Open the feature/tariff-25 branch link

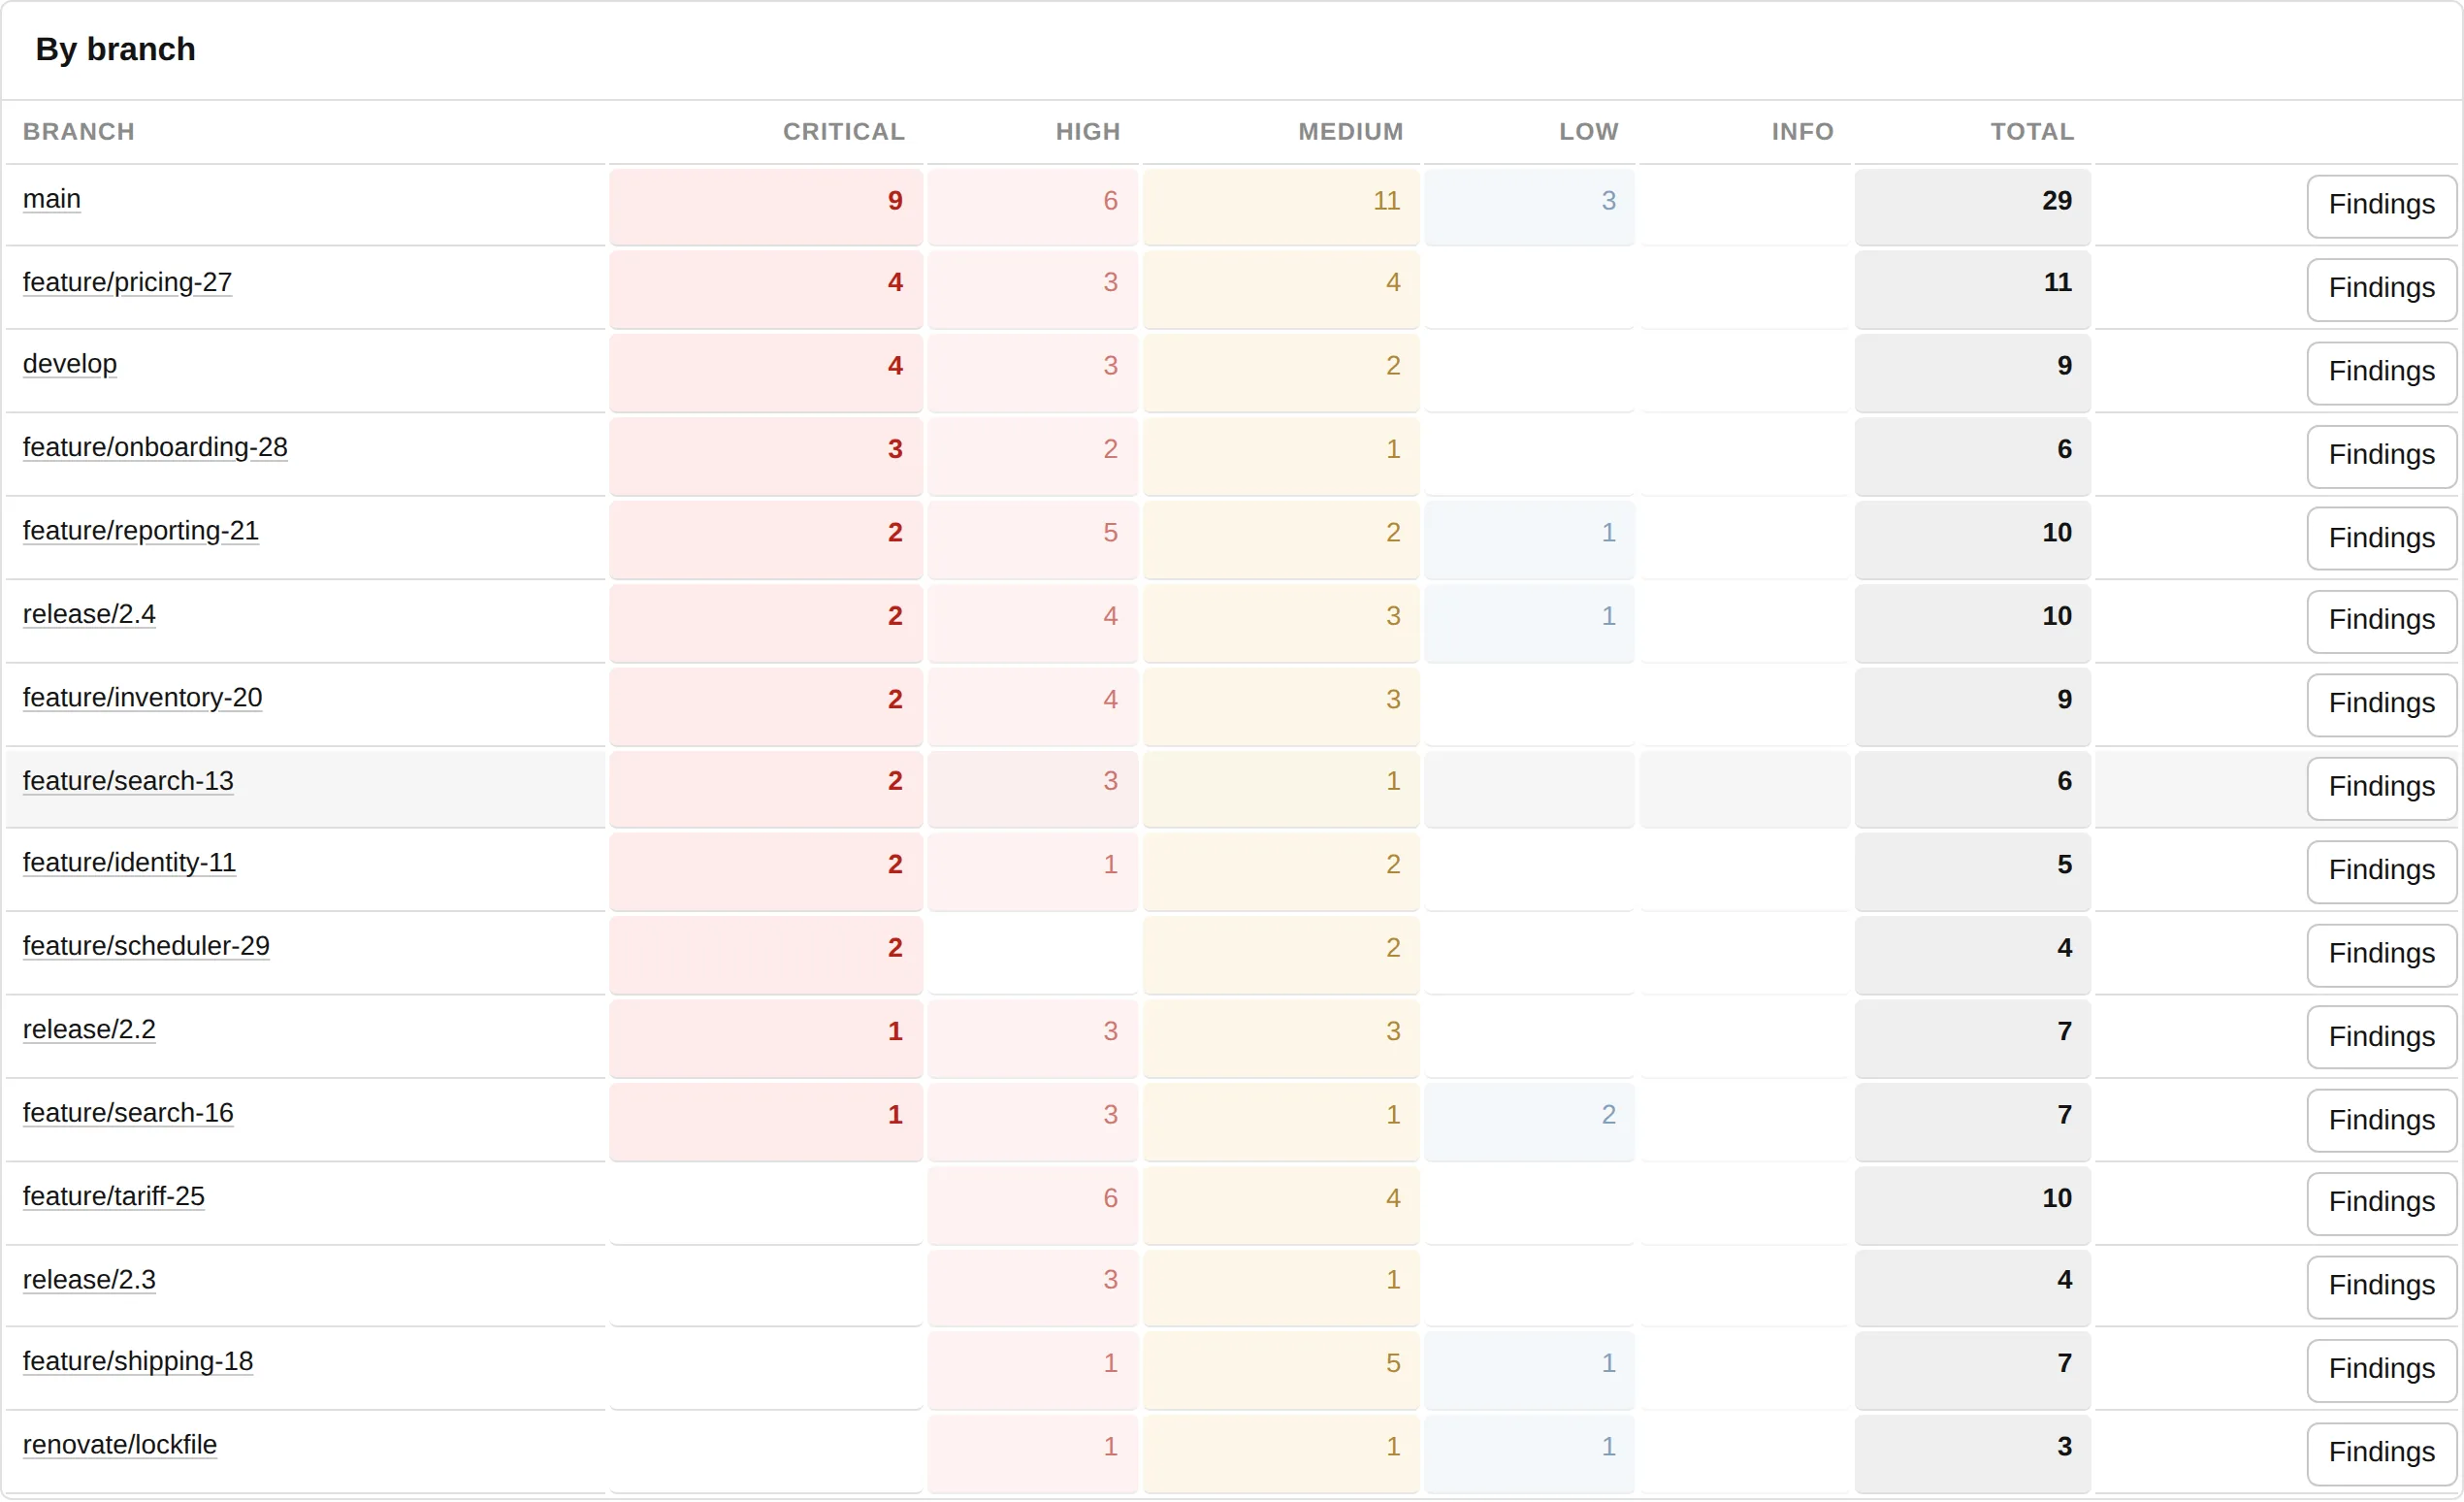[x=114, y=1197]
